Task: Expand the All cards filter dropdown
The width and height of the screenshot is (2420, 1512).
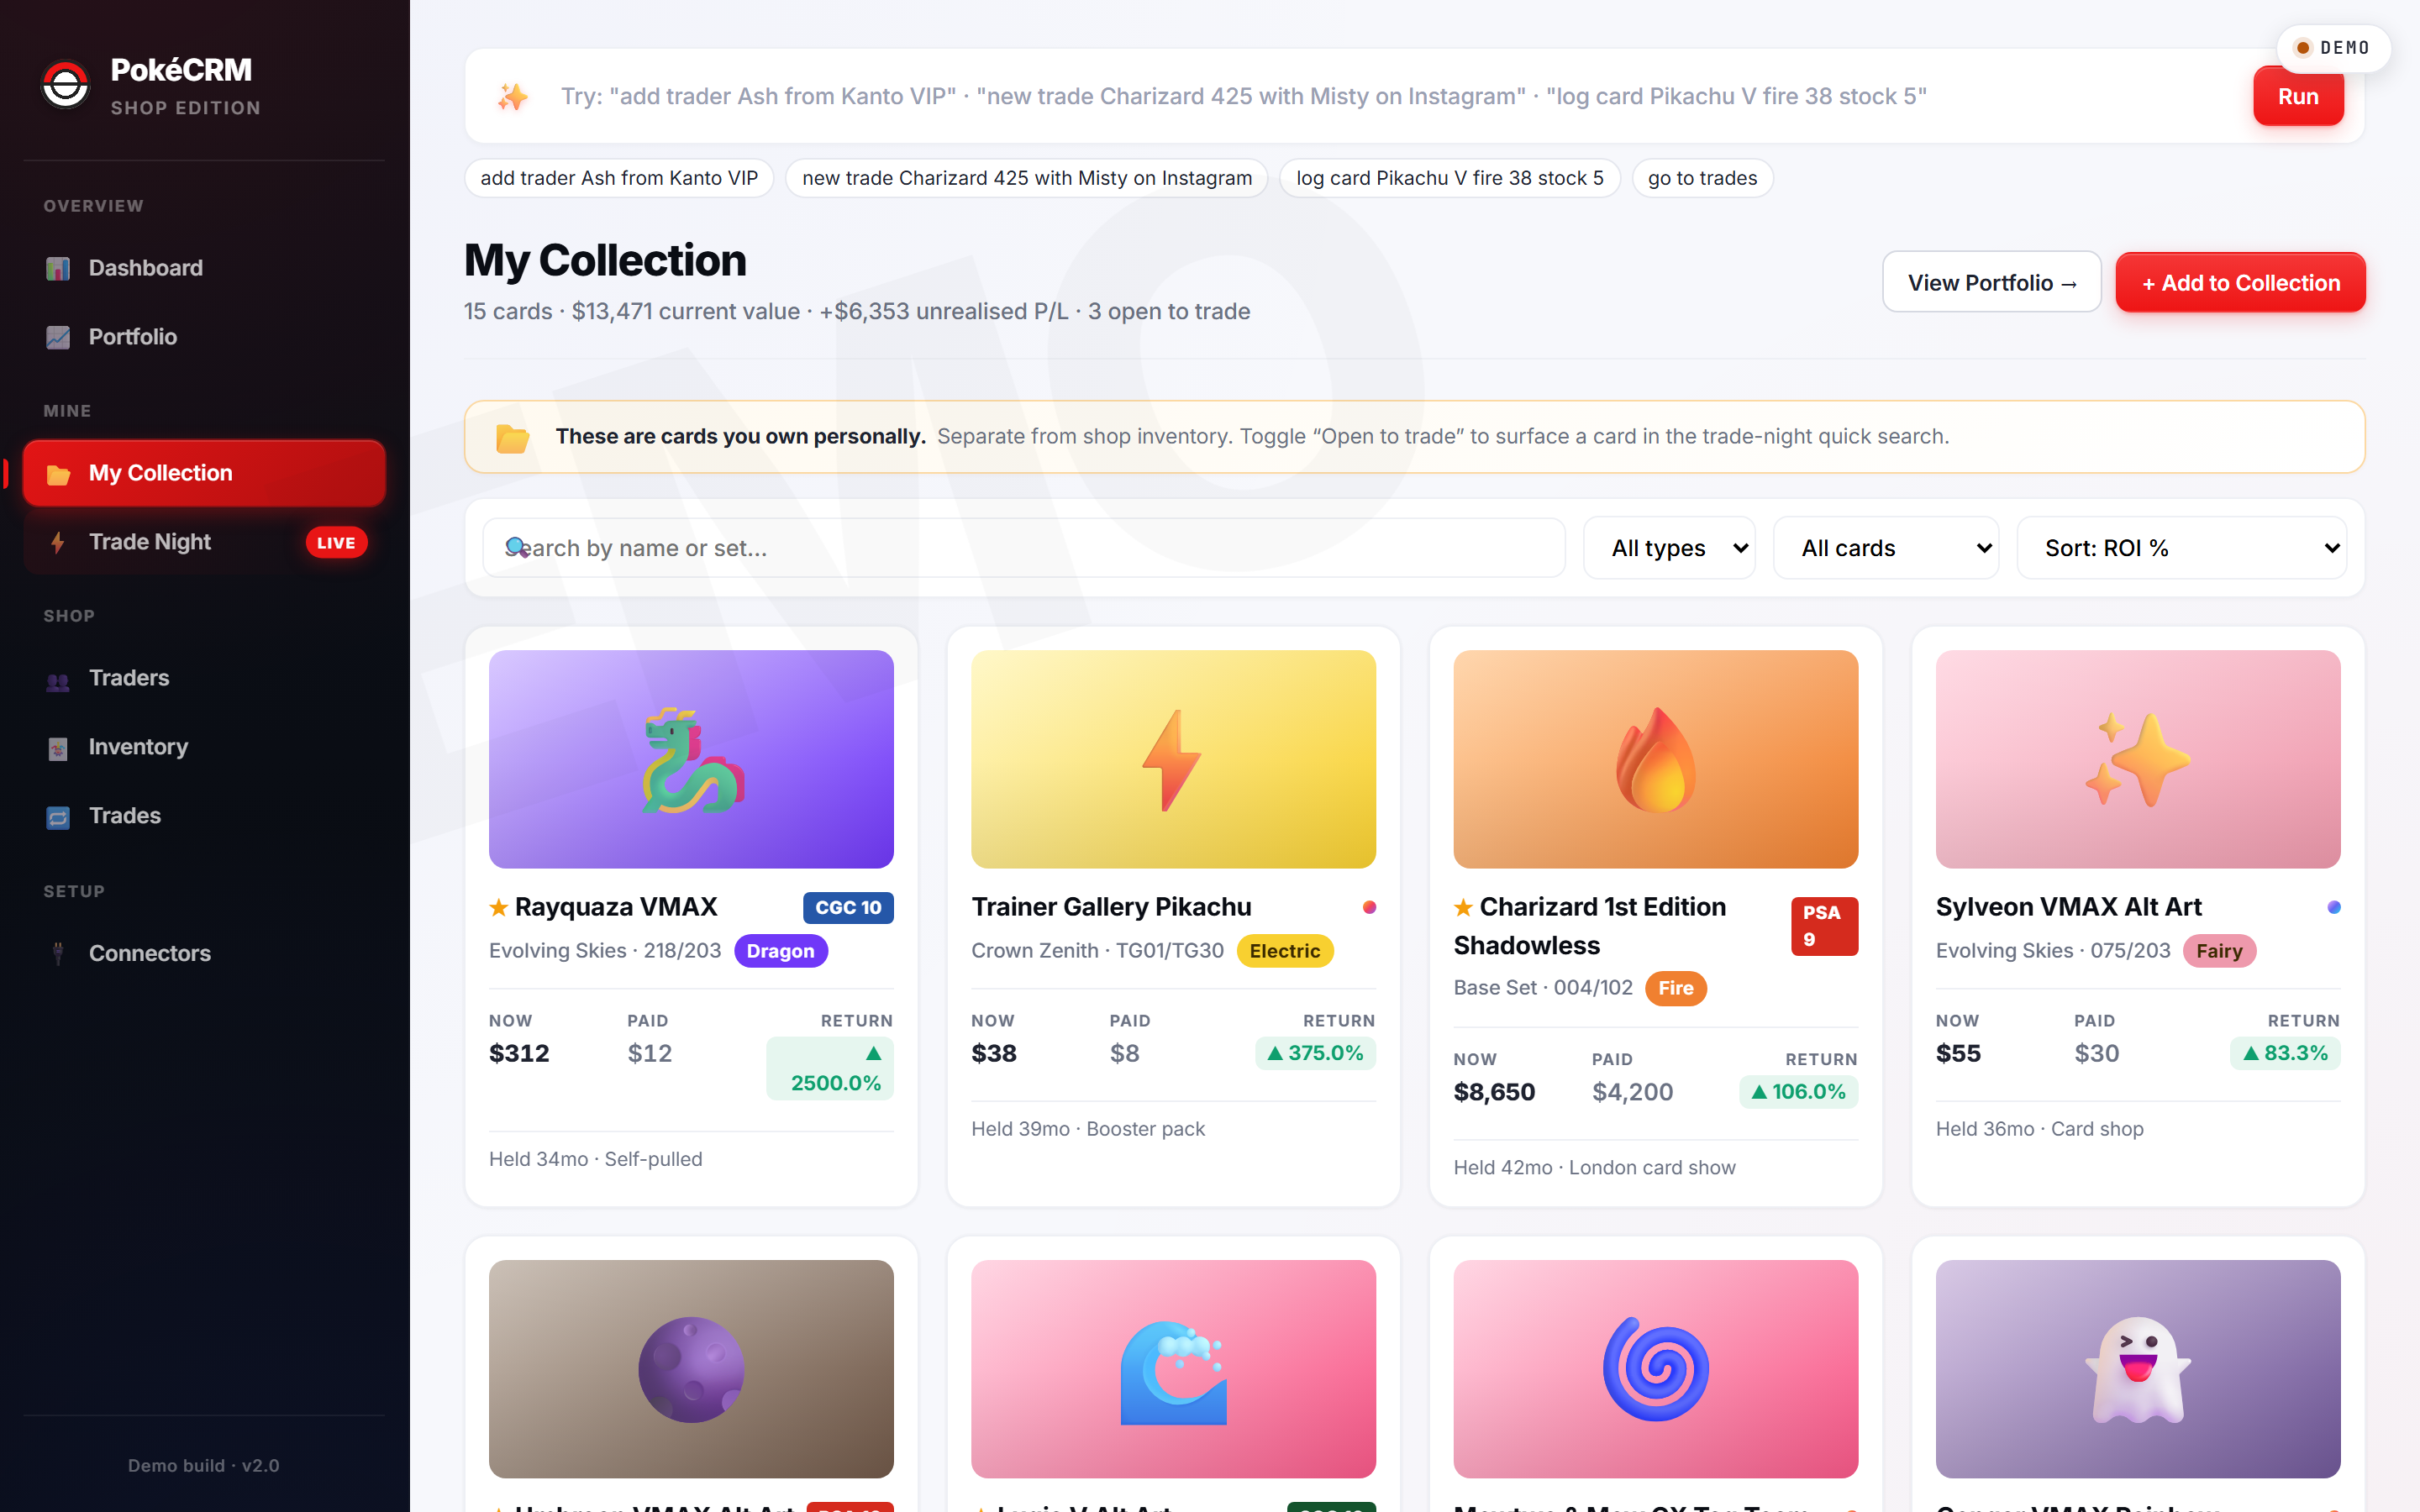Action: pos(1886,548)
